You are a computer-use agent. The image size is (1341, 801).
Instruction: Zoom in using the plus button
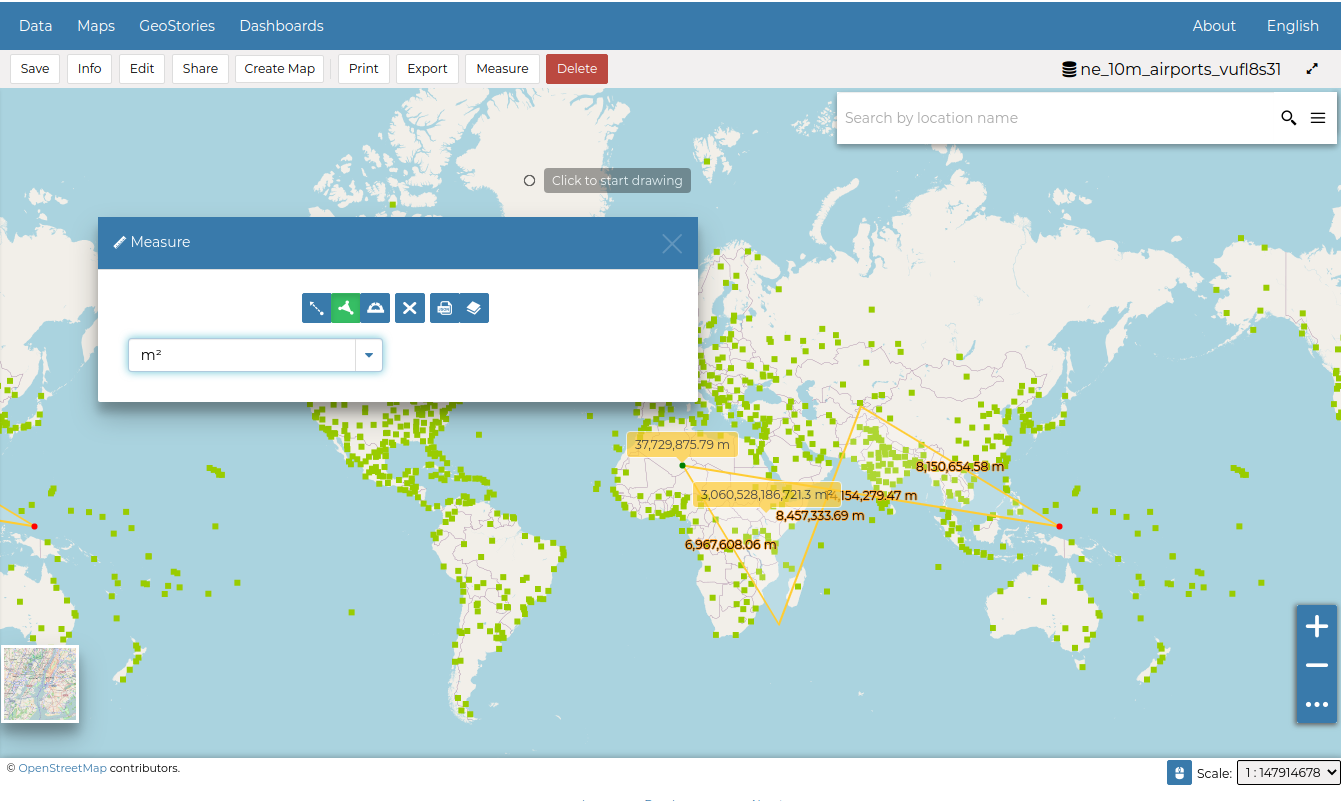1316,627
